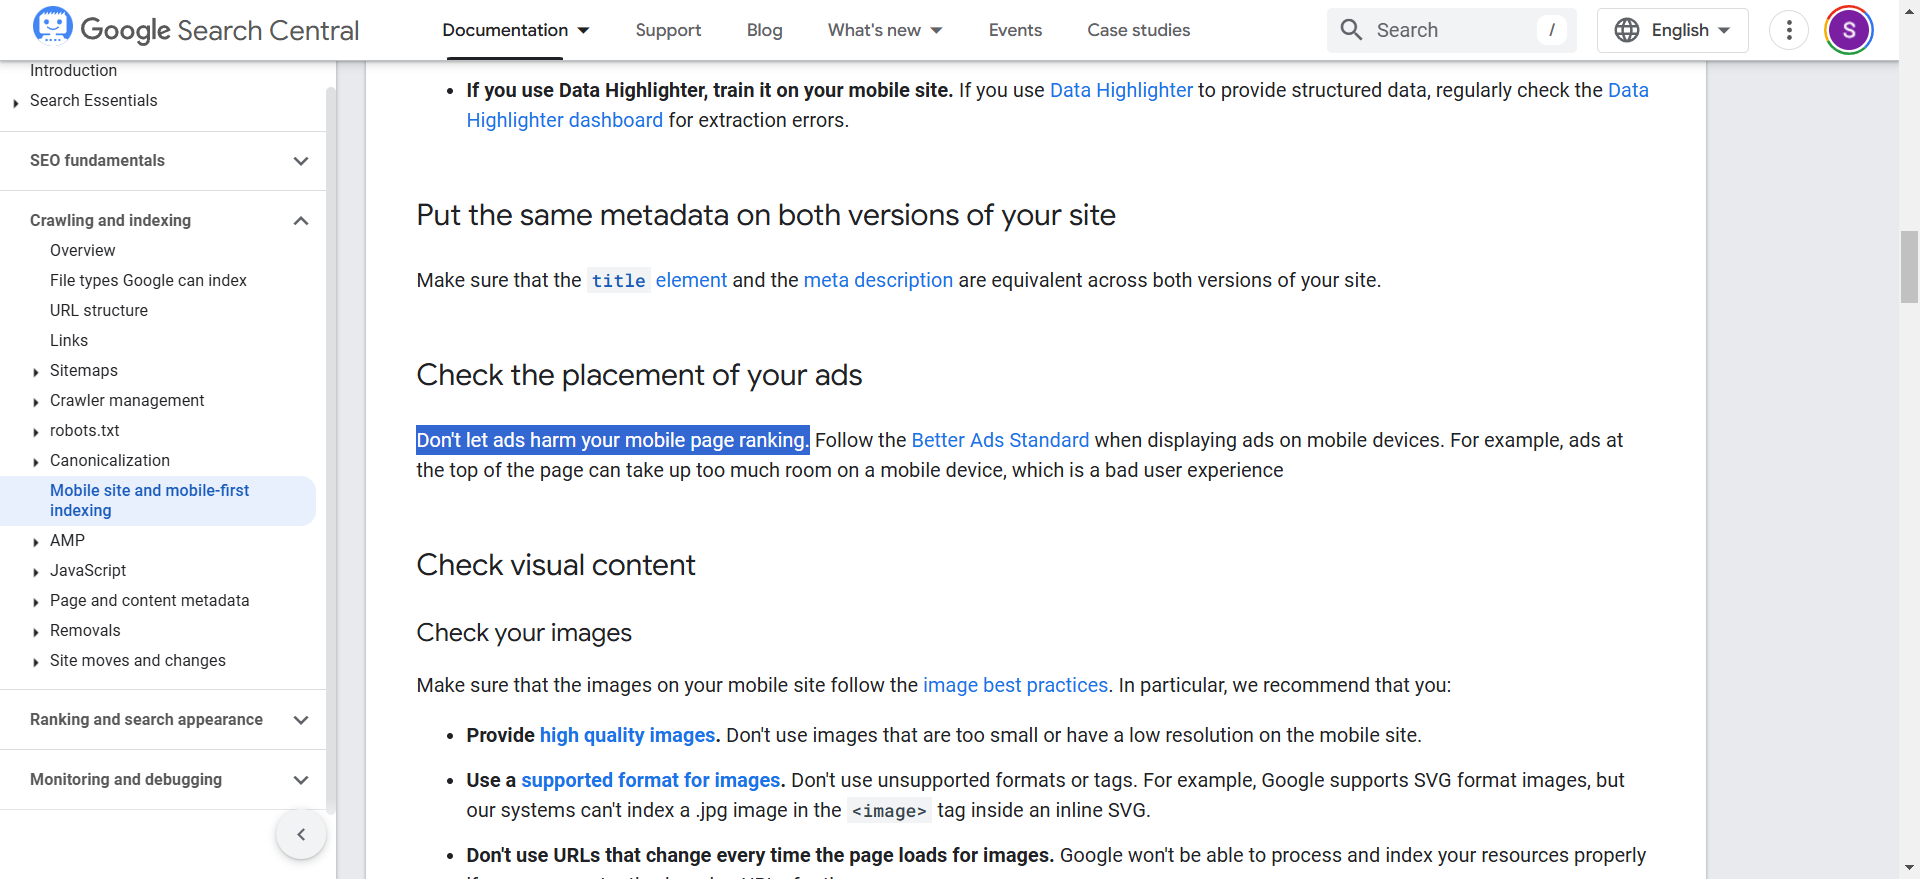The image size is (1920, 879).
Task: Open the three-dot more options menu
Action: tap(1788, 30)
